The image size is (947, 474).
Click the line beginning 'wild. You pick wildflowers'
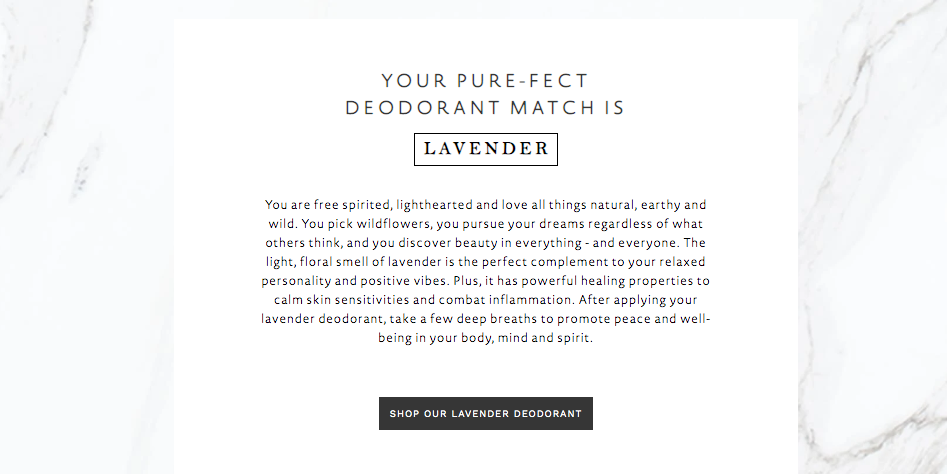[486, 224]
